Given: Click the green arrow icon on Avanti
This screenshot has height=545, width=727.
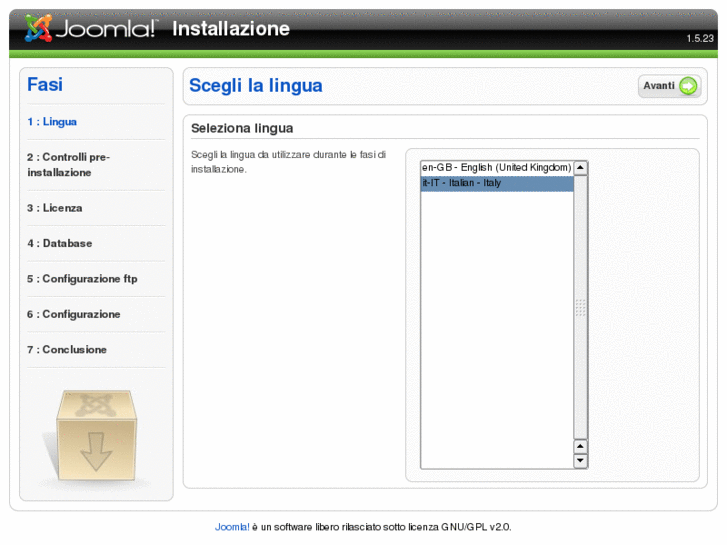Looking at the screenshot, I should pos(688,86).
